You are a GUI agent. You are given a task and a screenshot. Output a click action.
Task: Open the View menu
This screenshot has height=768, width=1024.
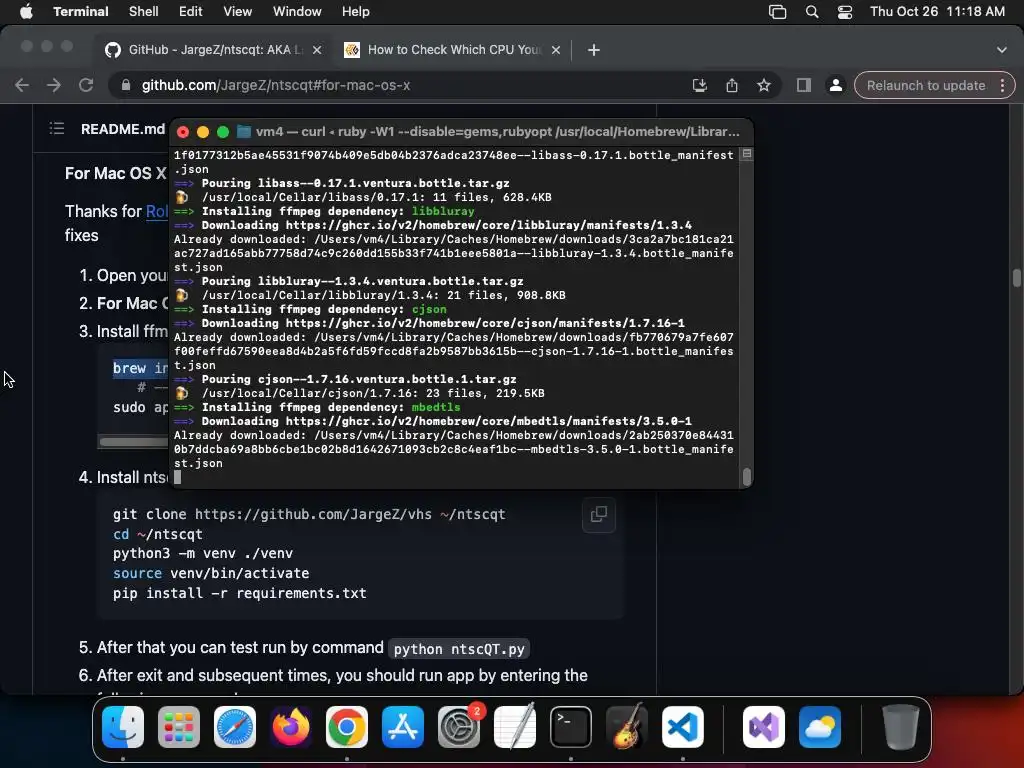pos(237,12)
